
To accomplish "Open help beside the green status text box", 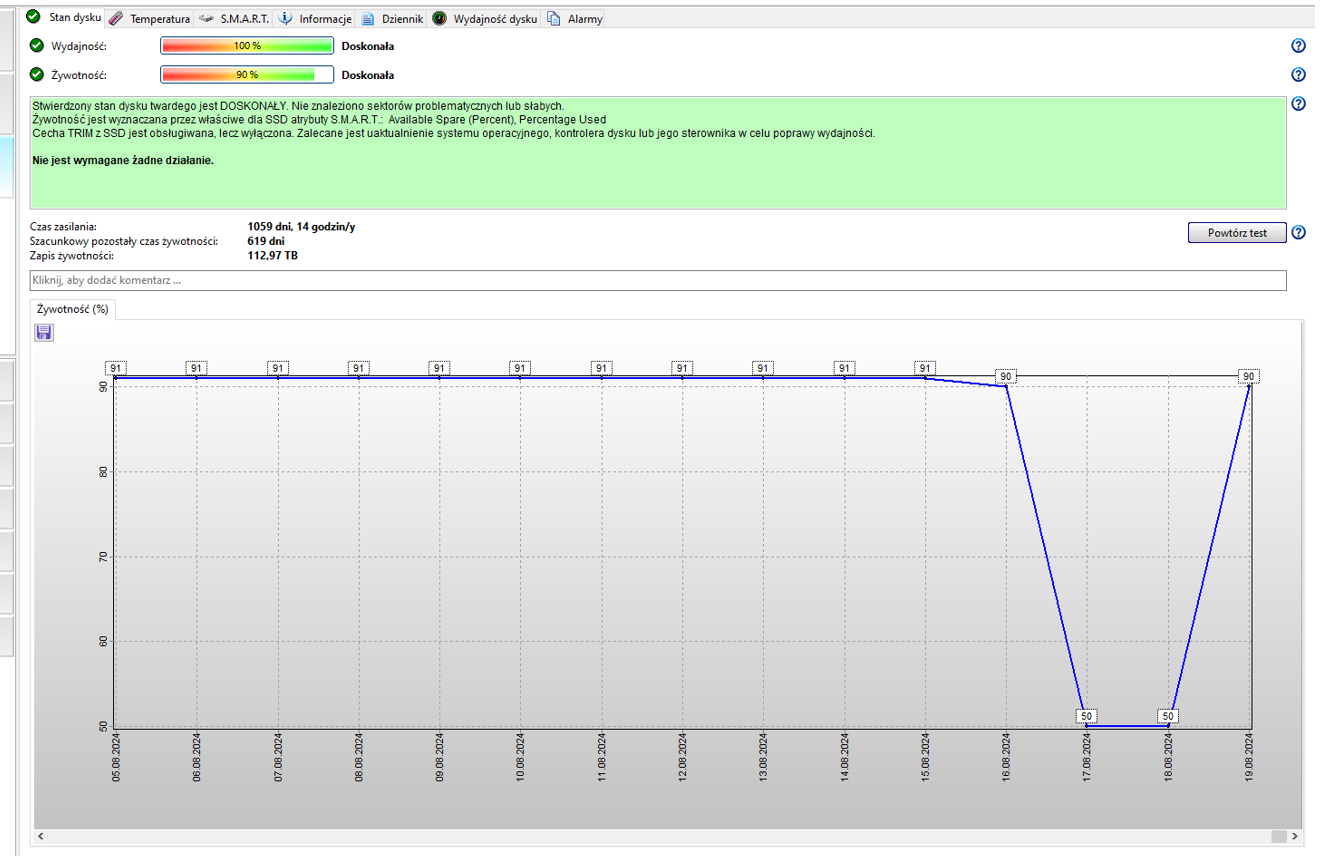I will [1299, 104].
